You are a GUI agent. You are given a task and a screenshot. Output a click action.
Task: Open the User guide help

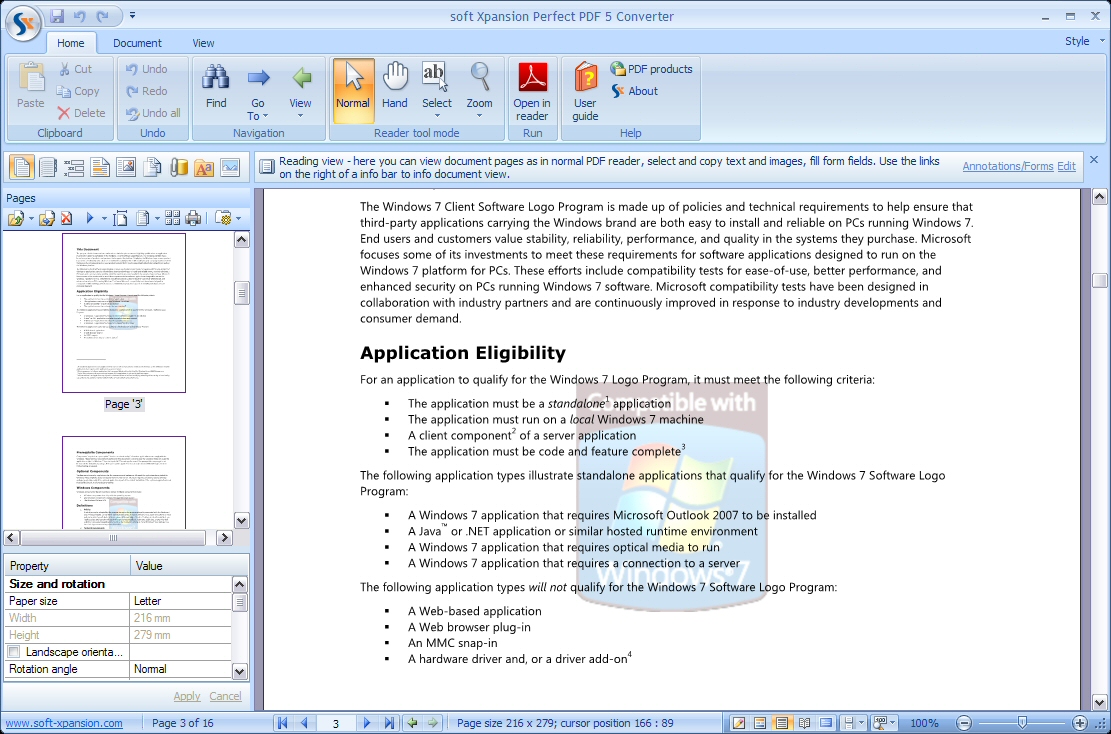click(x=585, y=91)
